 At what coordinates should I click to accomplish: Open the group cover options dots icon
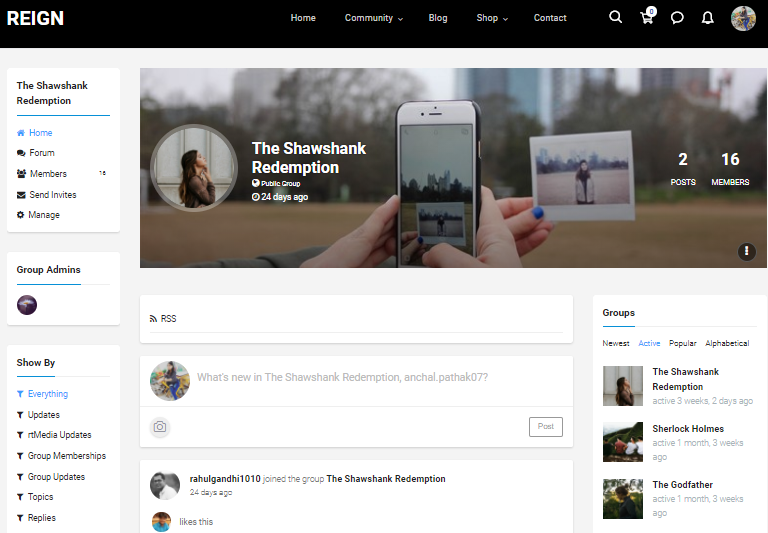pos(746,251)
